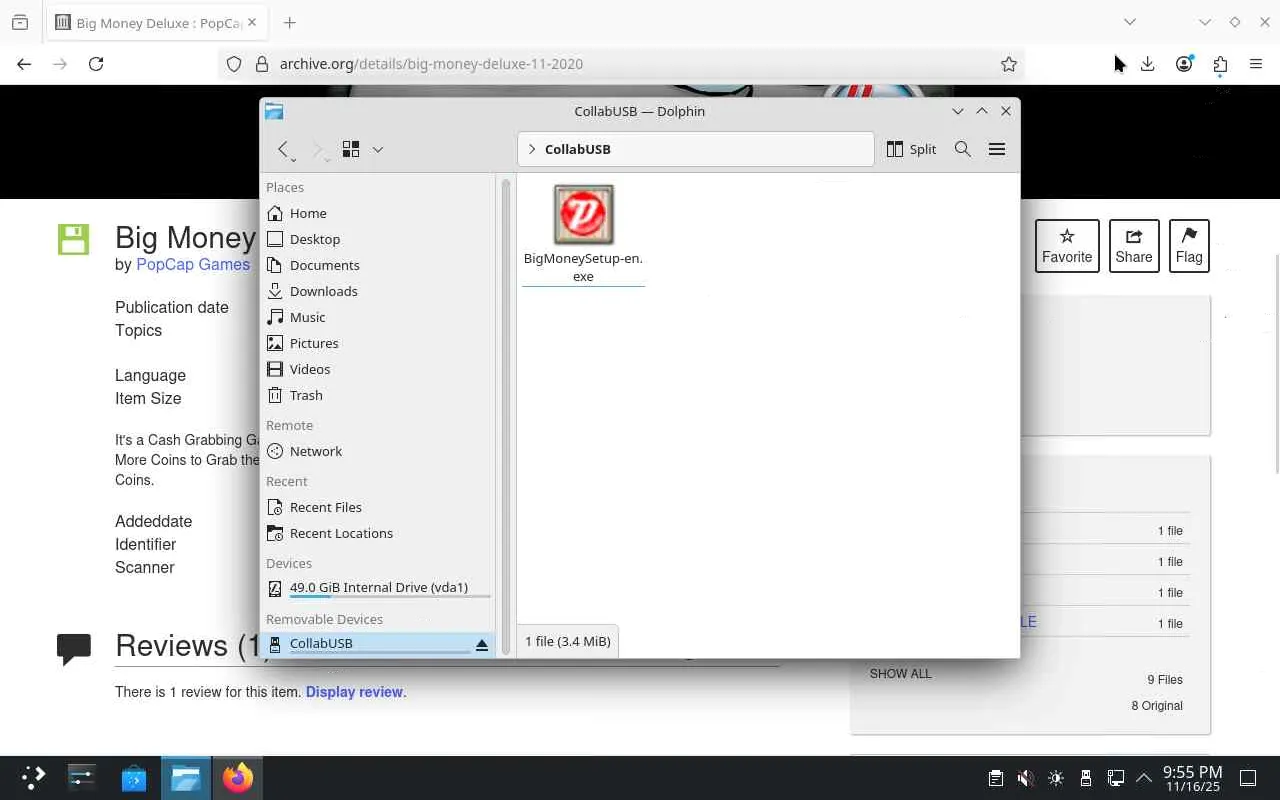Click the Favorite button on archive.org
The image size is (1280, 800).
tap(1067, 246)
